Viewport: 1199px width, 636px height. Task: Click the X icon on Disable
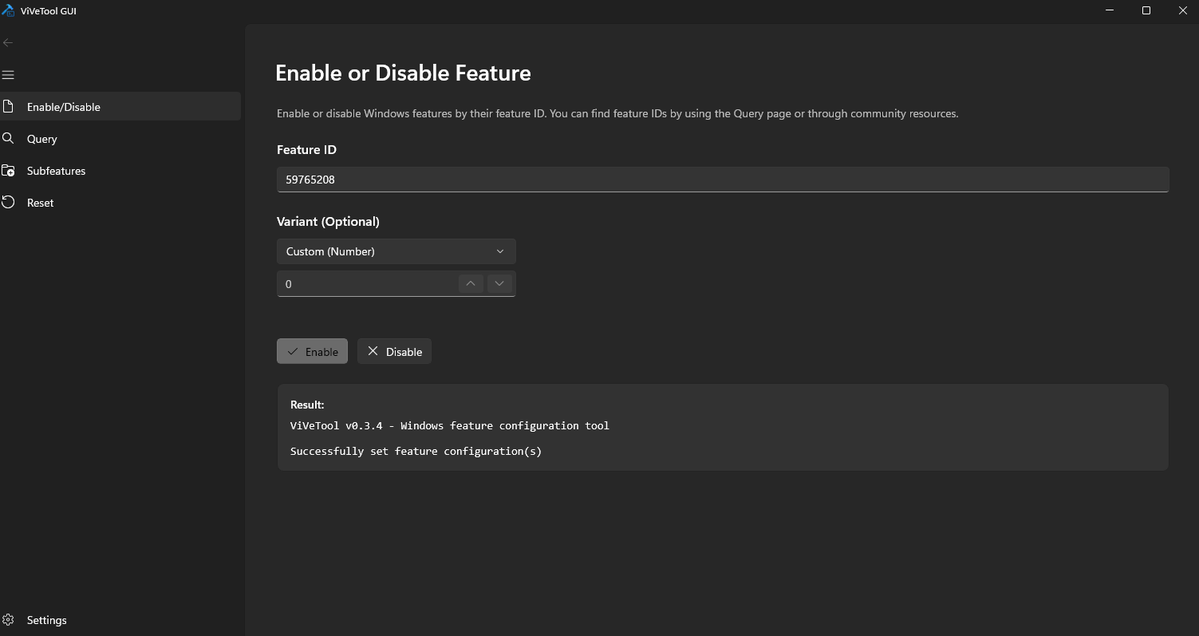click(x=373, y=351)
